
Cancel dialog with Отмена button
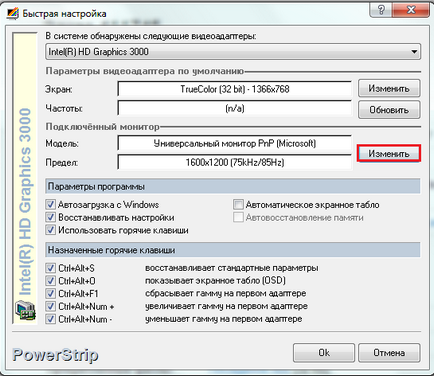pos(389,353)
